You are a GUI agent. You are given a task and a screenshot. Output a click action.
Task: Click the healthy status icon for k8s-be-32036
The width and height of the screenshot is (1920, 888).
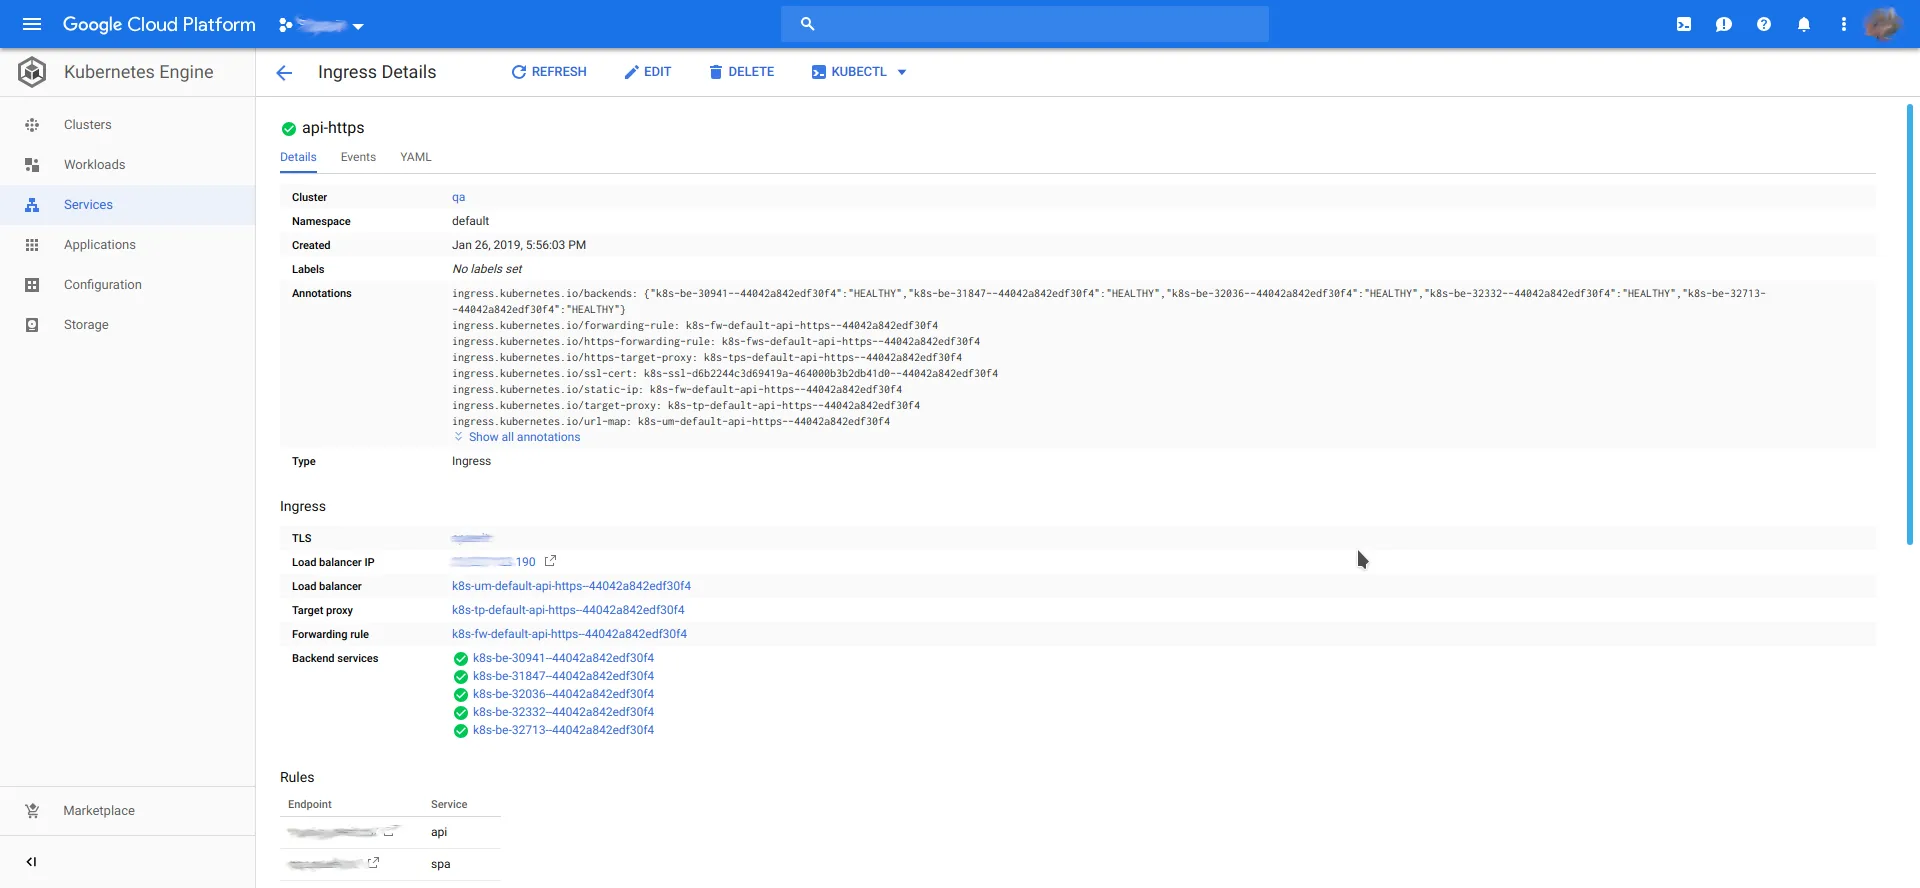pos(461,695)
